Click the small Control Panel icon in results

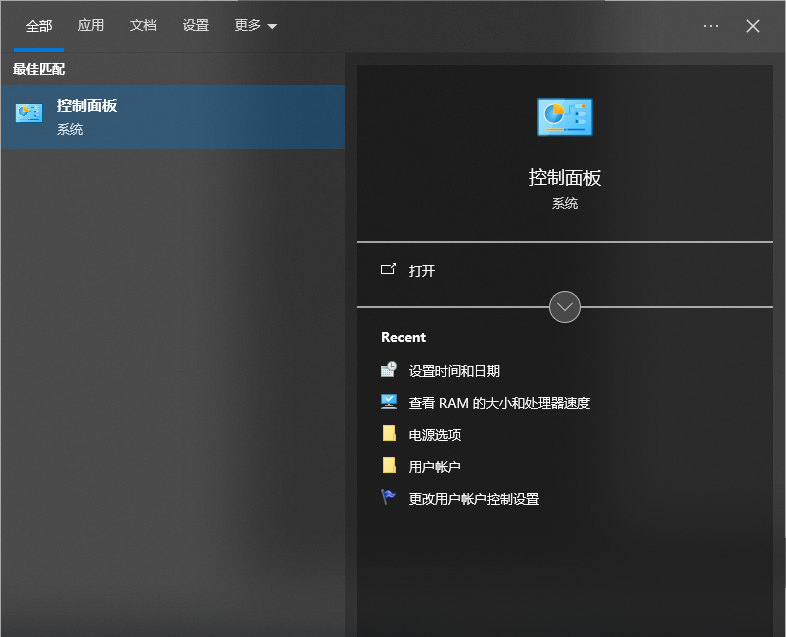click(x=29, y=114)
